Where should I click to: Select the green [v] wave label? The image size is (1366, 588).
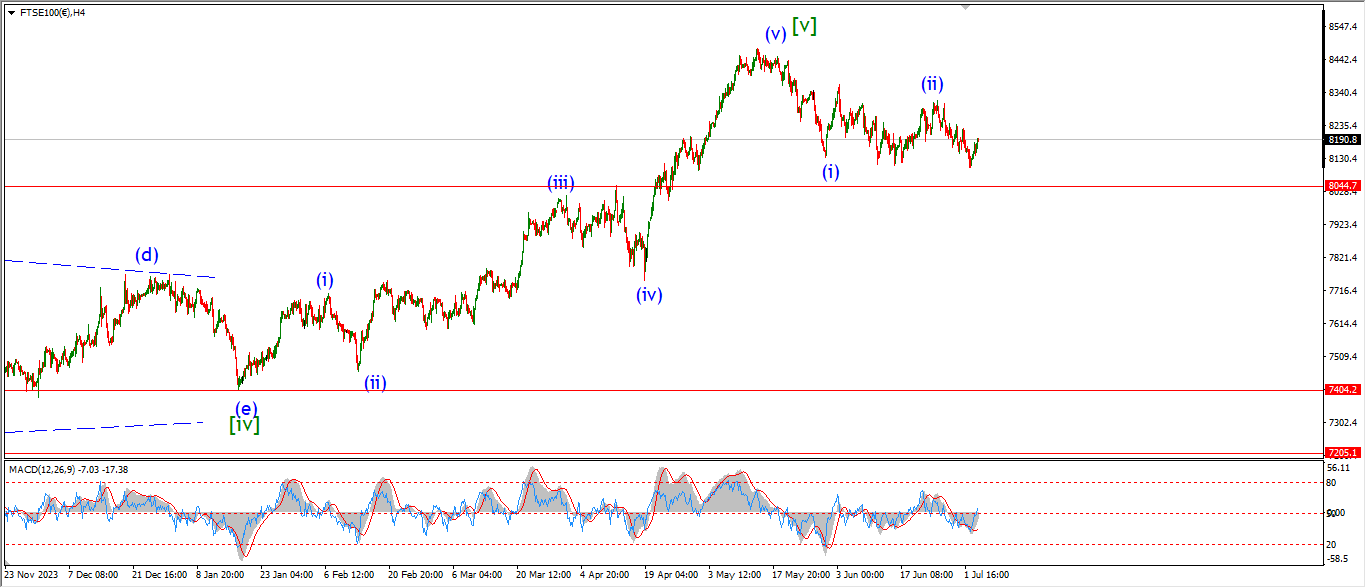pos(804,27)
